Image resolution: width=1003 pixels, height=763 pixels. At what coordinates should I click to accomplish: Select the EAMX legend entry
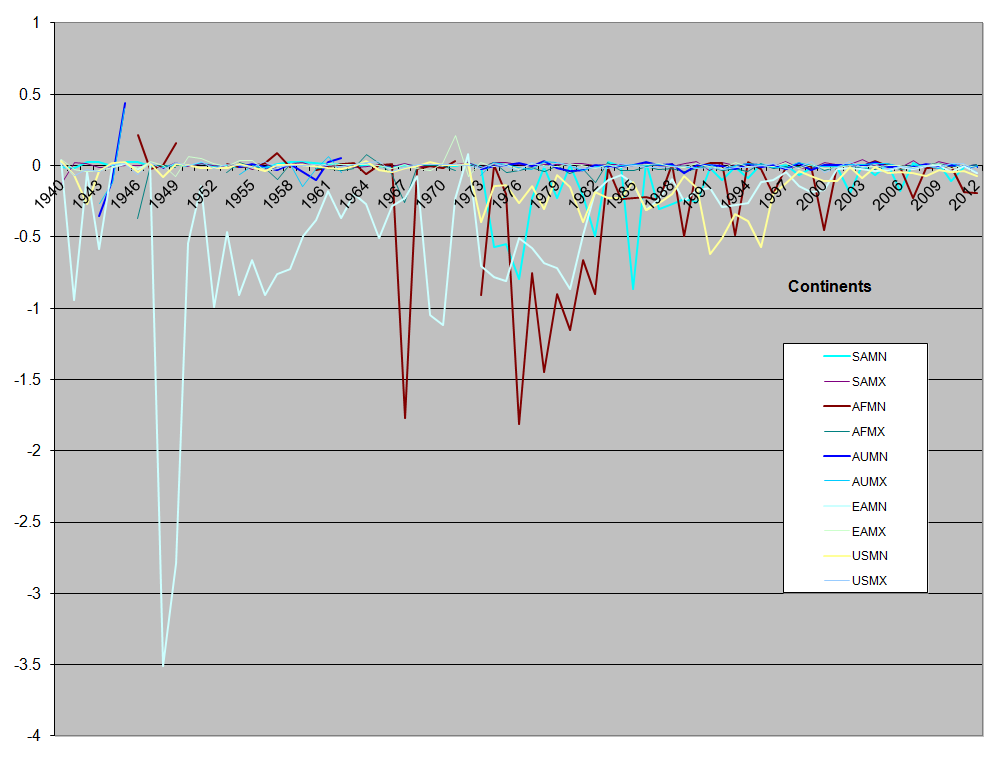coord(868,532)
